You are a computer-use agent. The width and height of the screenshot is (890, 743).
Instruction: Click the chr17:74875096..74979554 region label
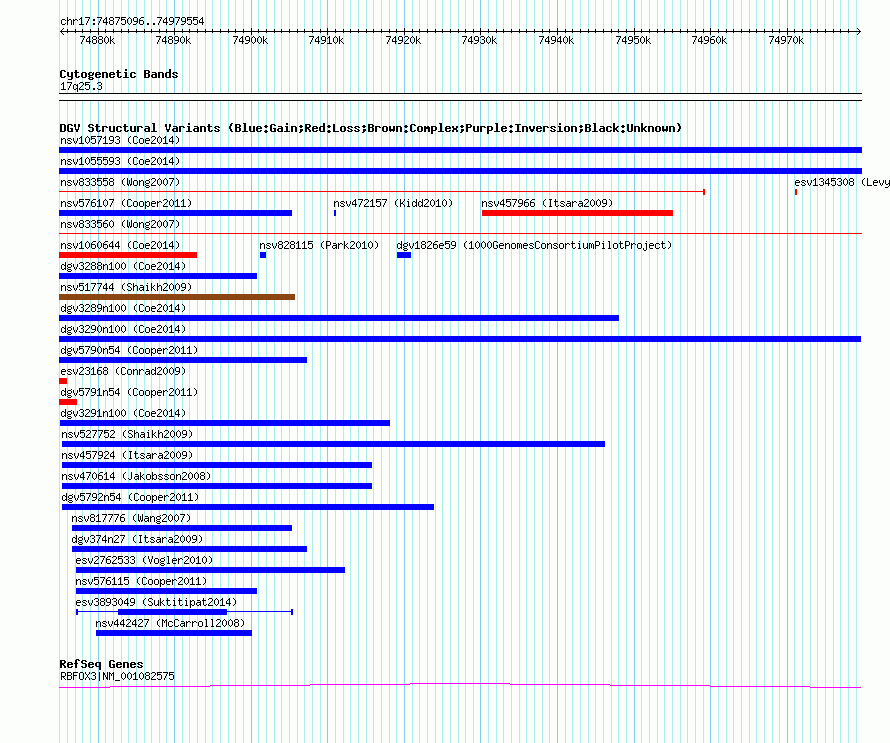coord(132,21)
